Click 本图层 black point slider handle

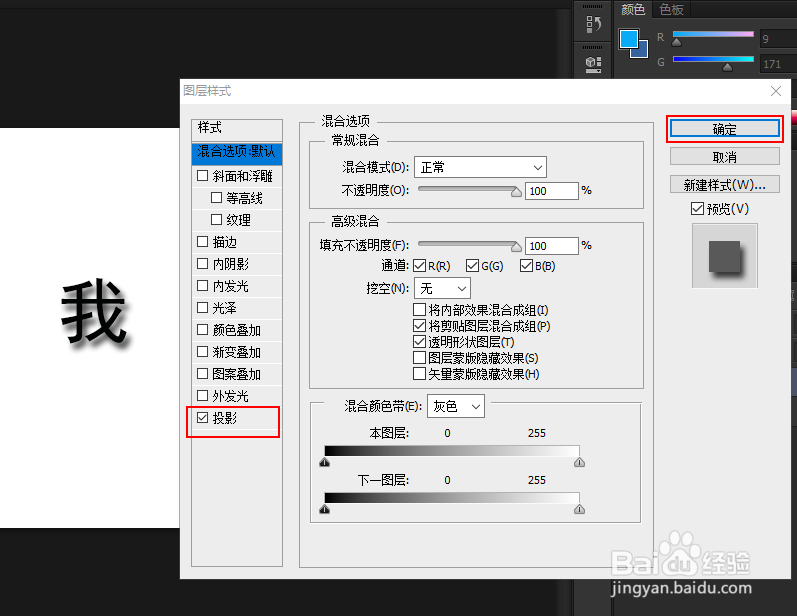(325, 462)
